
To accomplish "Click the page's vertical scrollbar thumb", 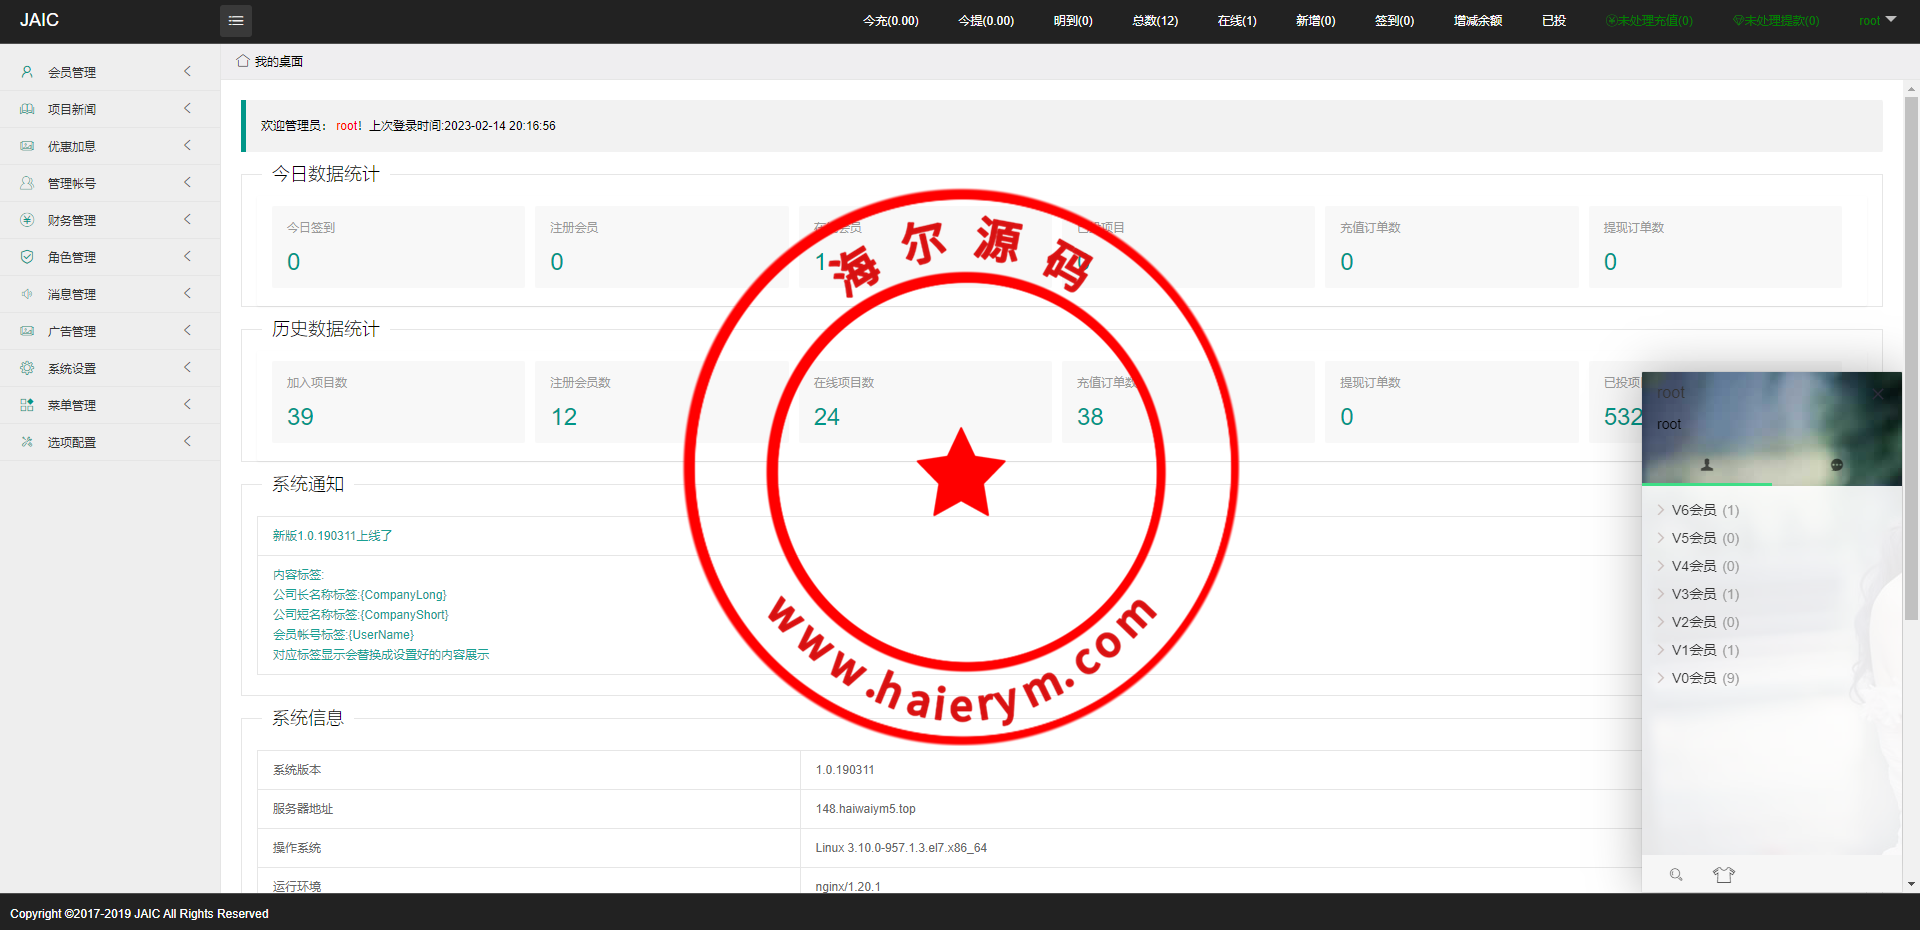I will point(1911,360).
